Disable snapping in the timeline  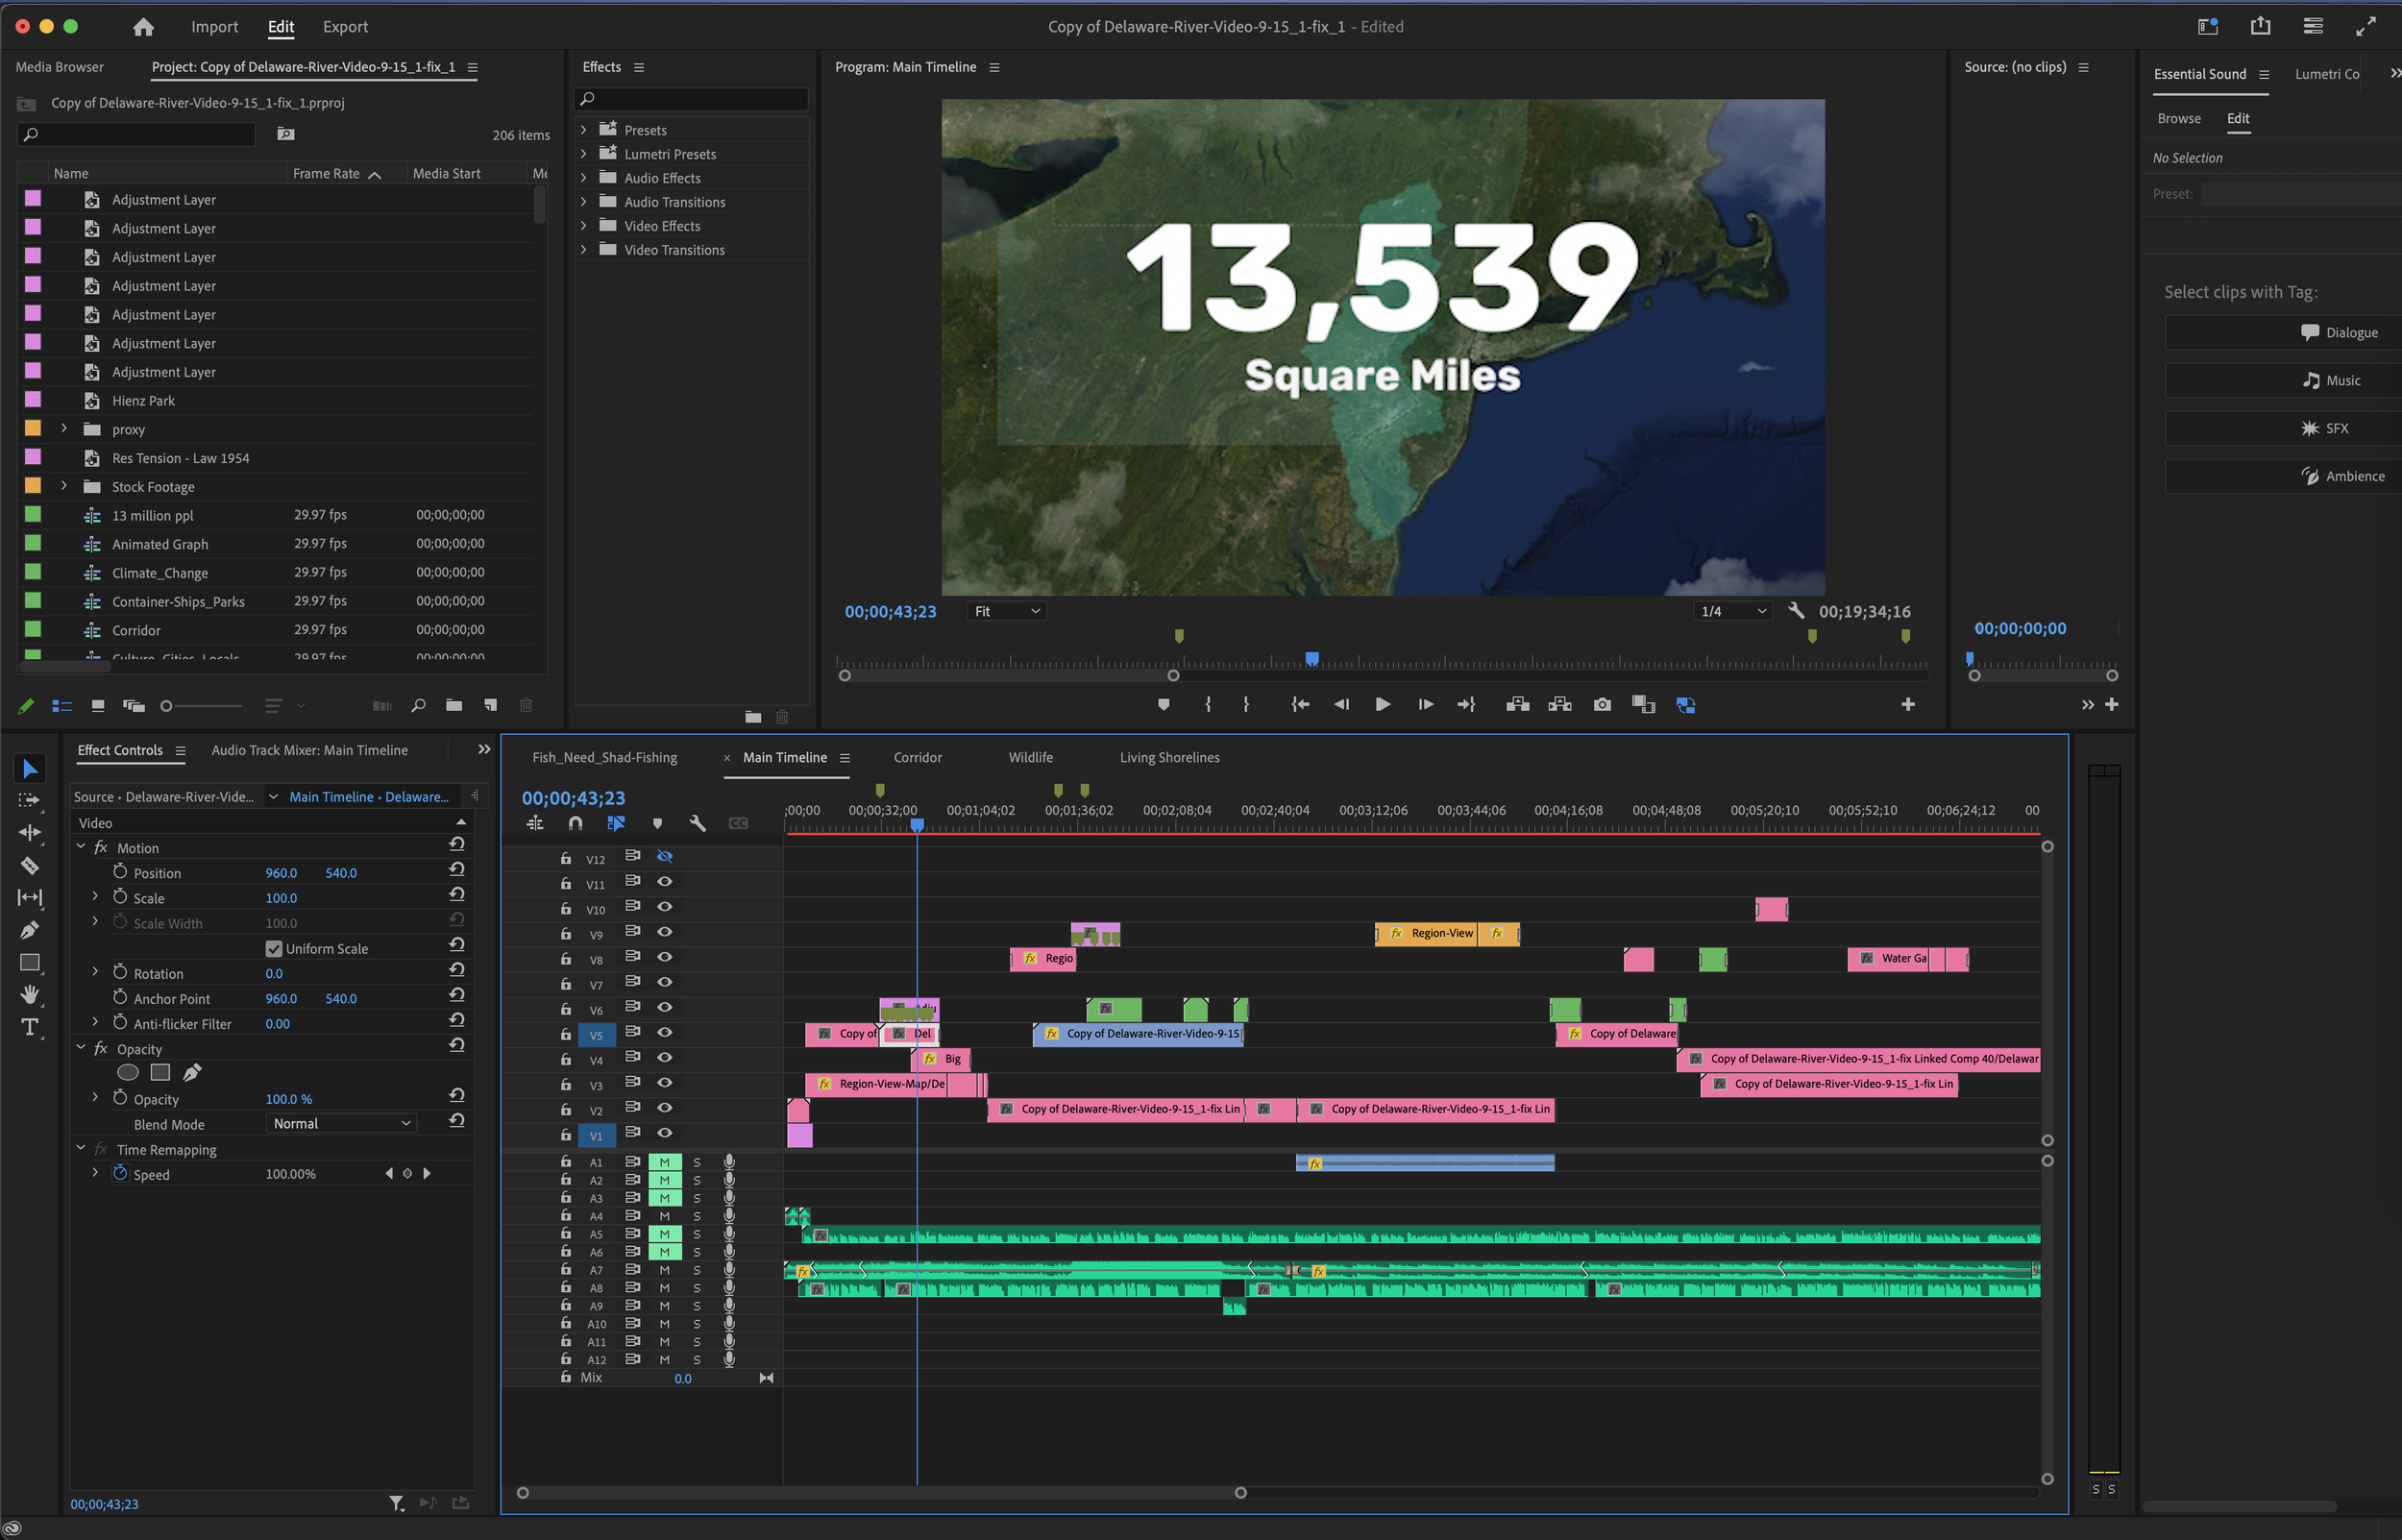[x=575, y=823]
